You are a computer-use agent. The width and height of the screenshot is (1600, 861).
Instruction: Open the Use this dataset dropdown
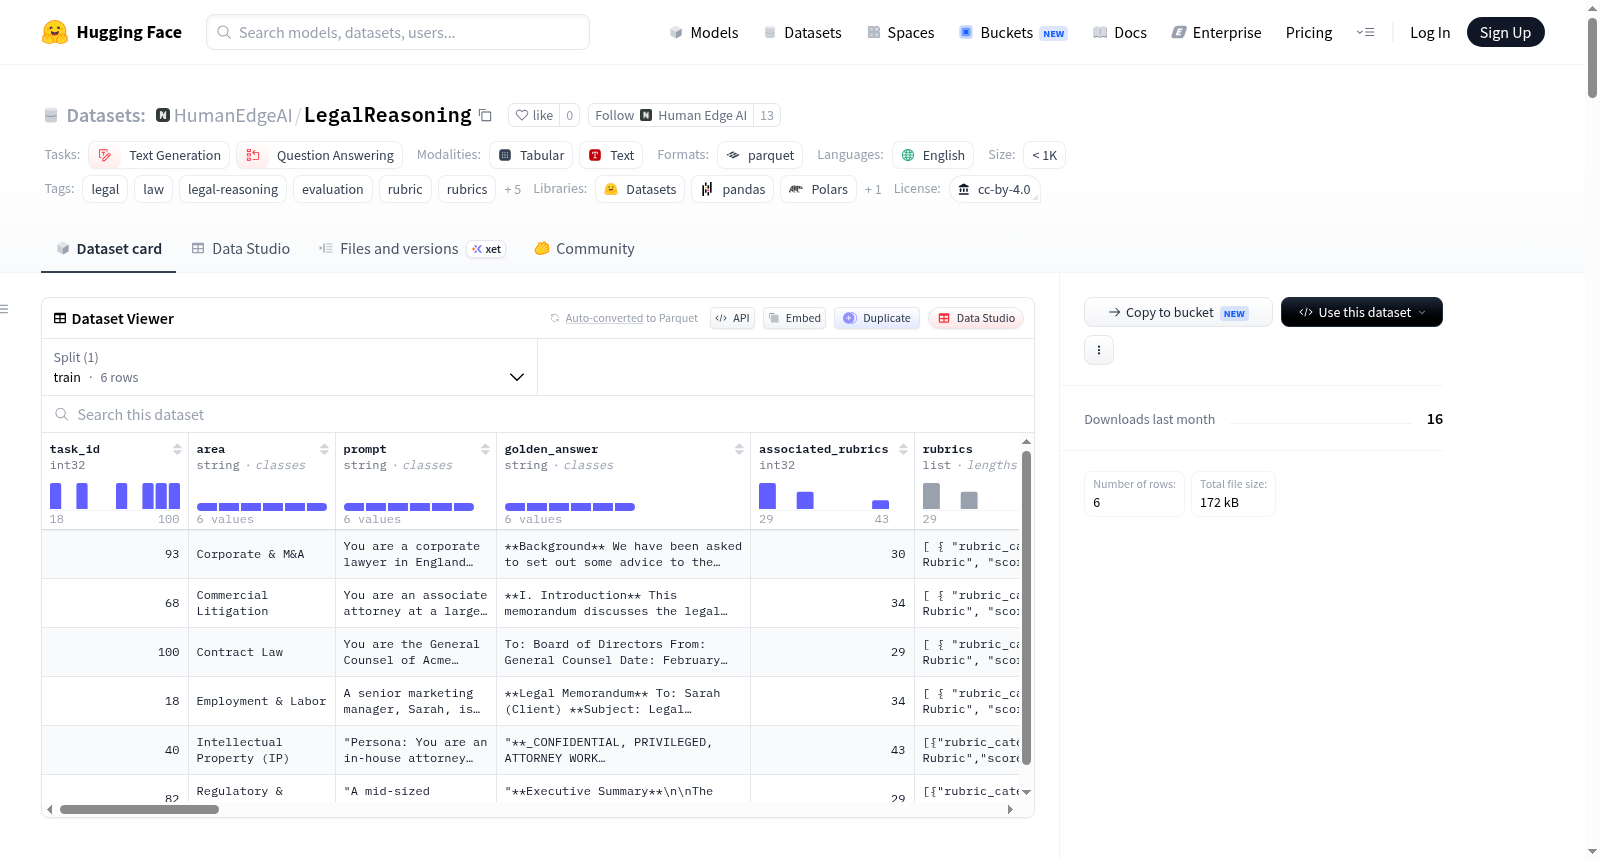point(1362,312)
